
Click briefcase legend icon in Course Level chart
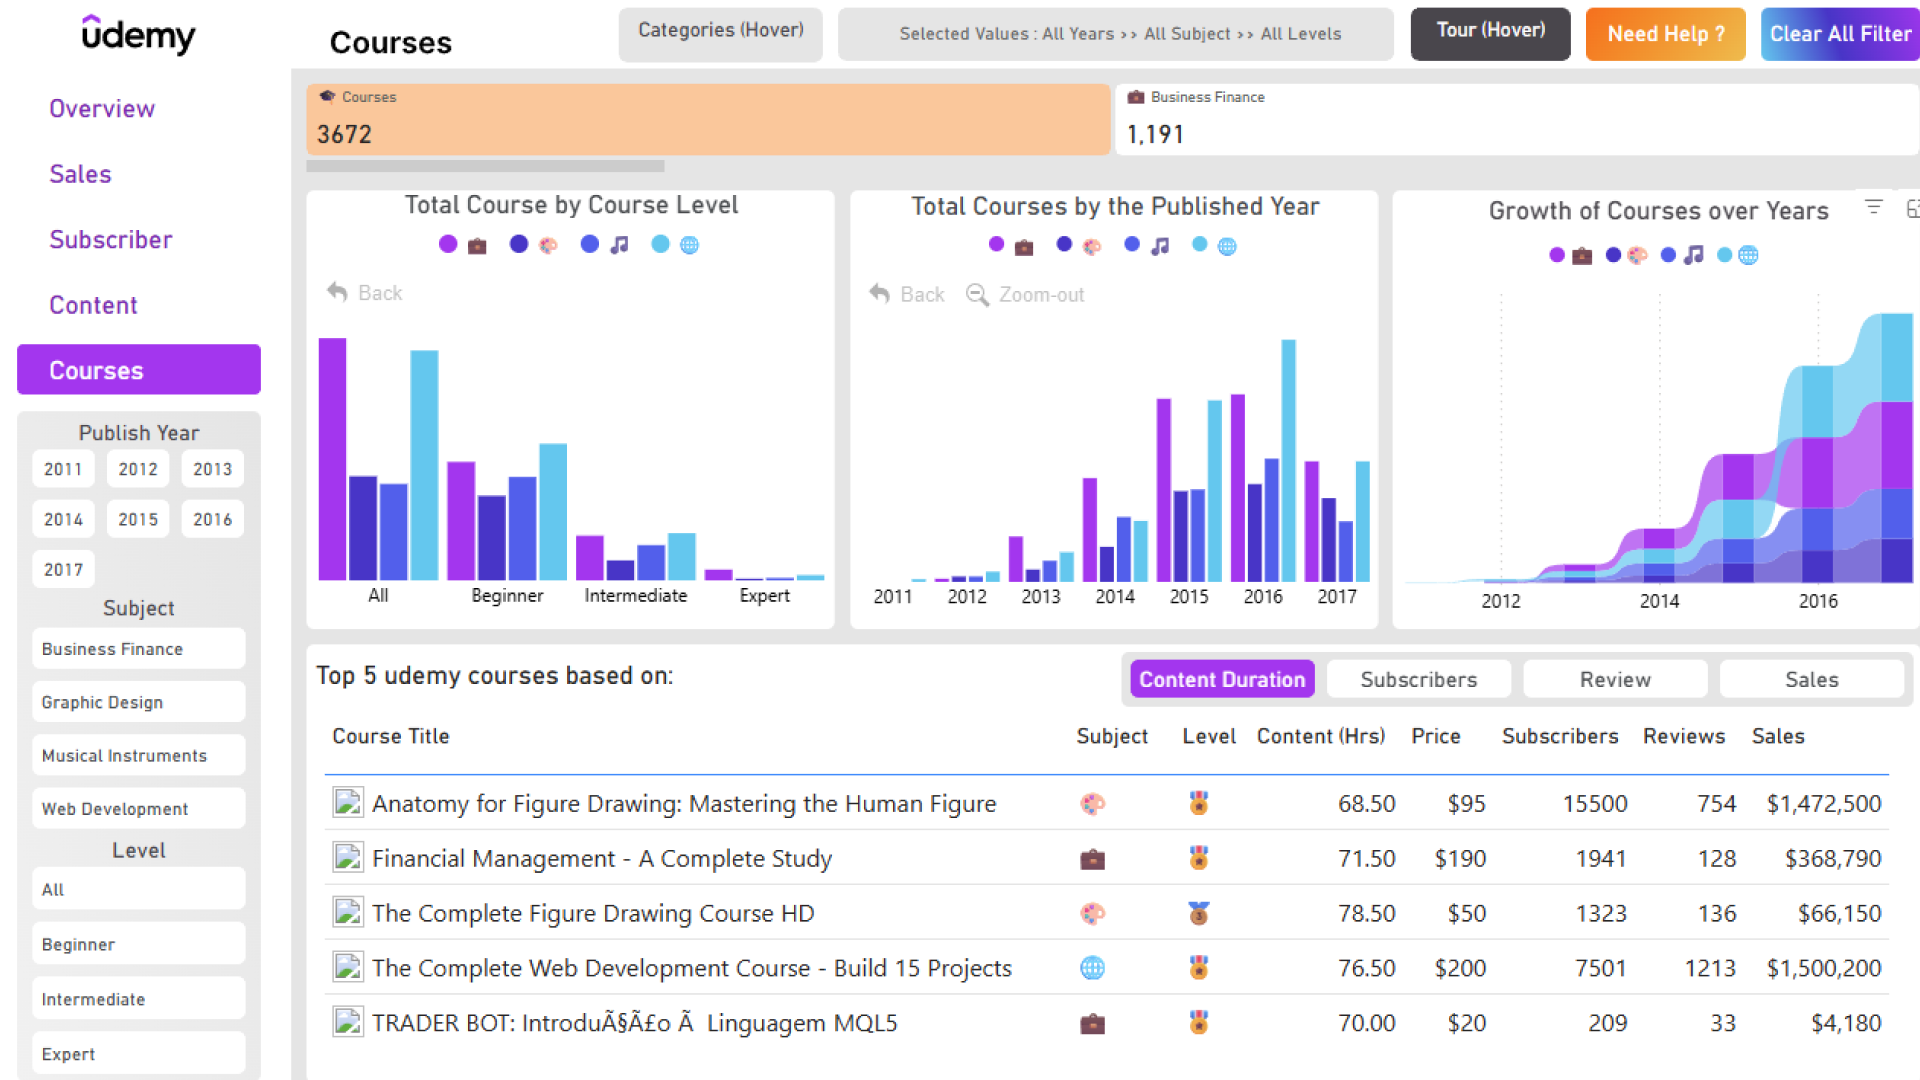point(477,245)
